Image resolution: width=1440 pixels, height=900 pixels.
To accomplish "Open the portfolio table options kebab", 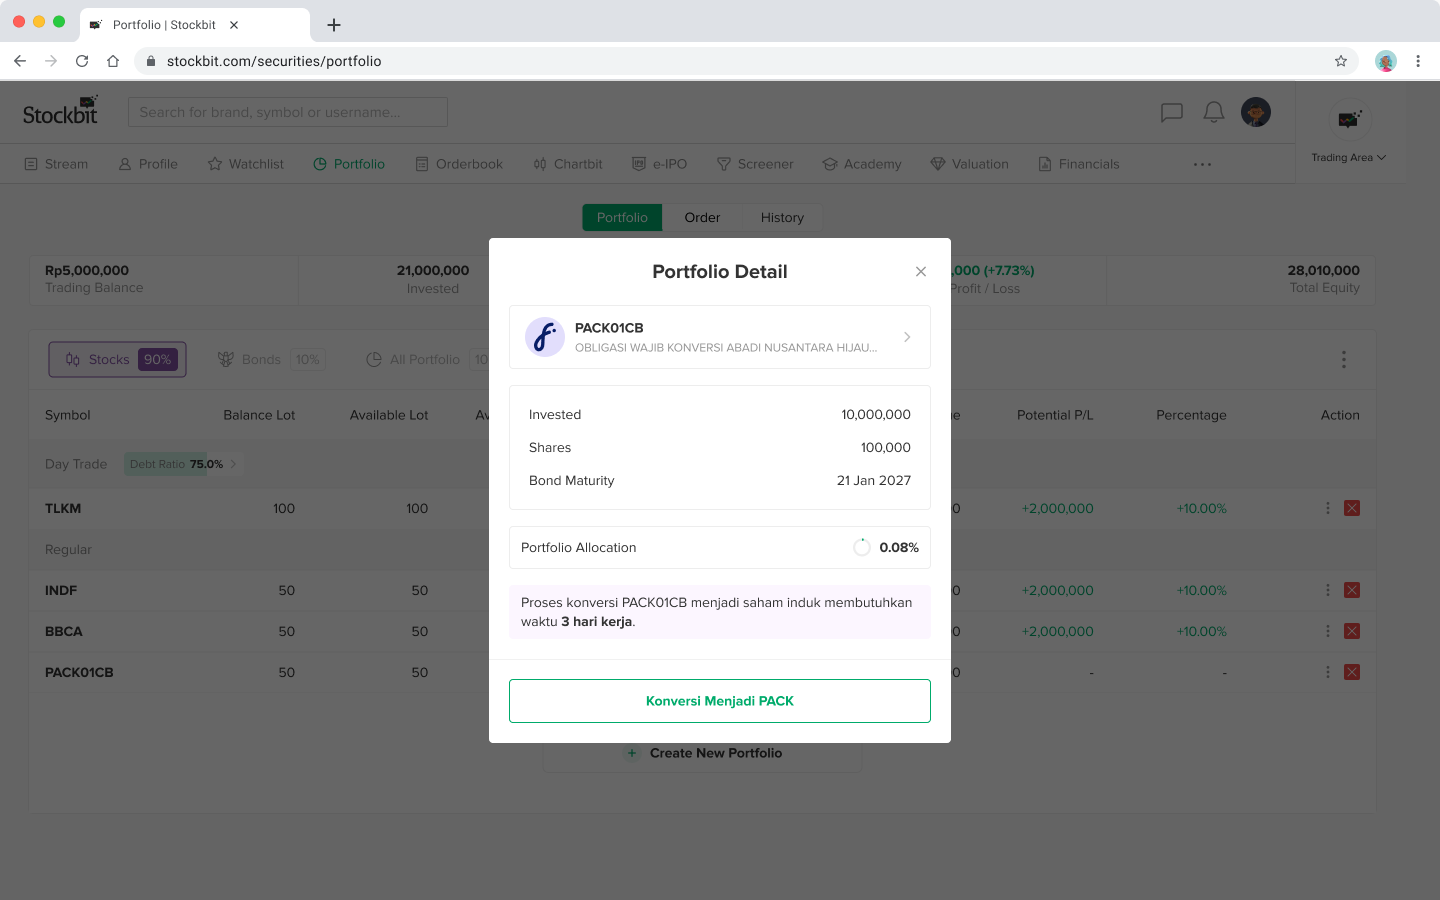I will [x=1343, y=359].
